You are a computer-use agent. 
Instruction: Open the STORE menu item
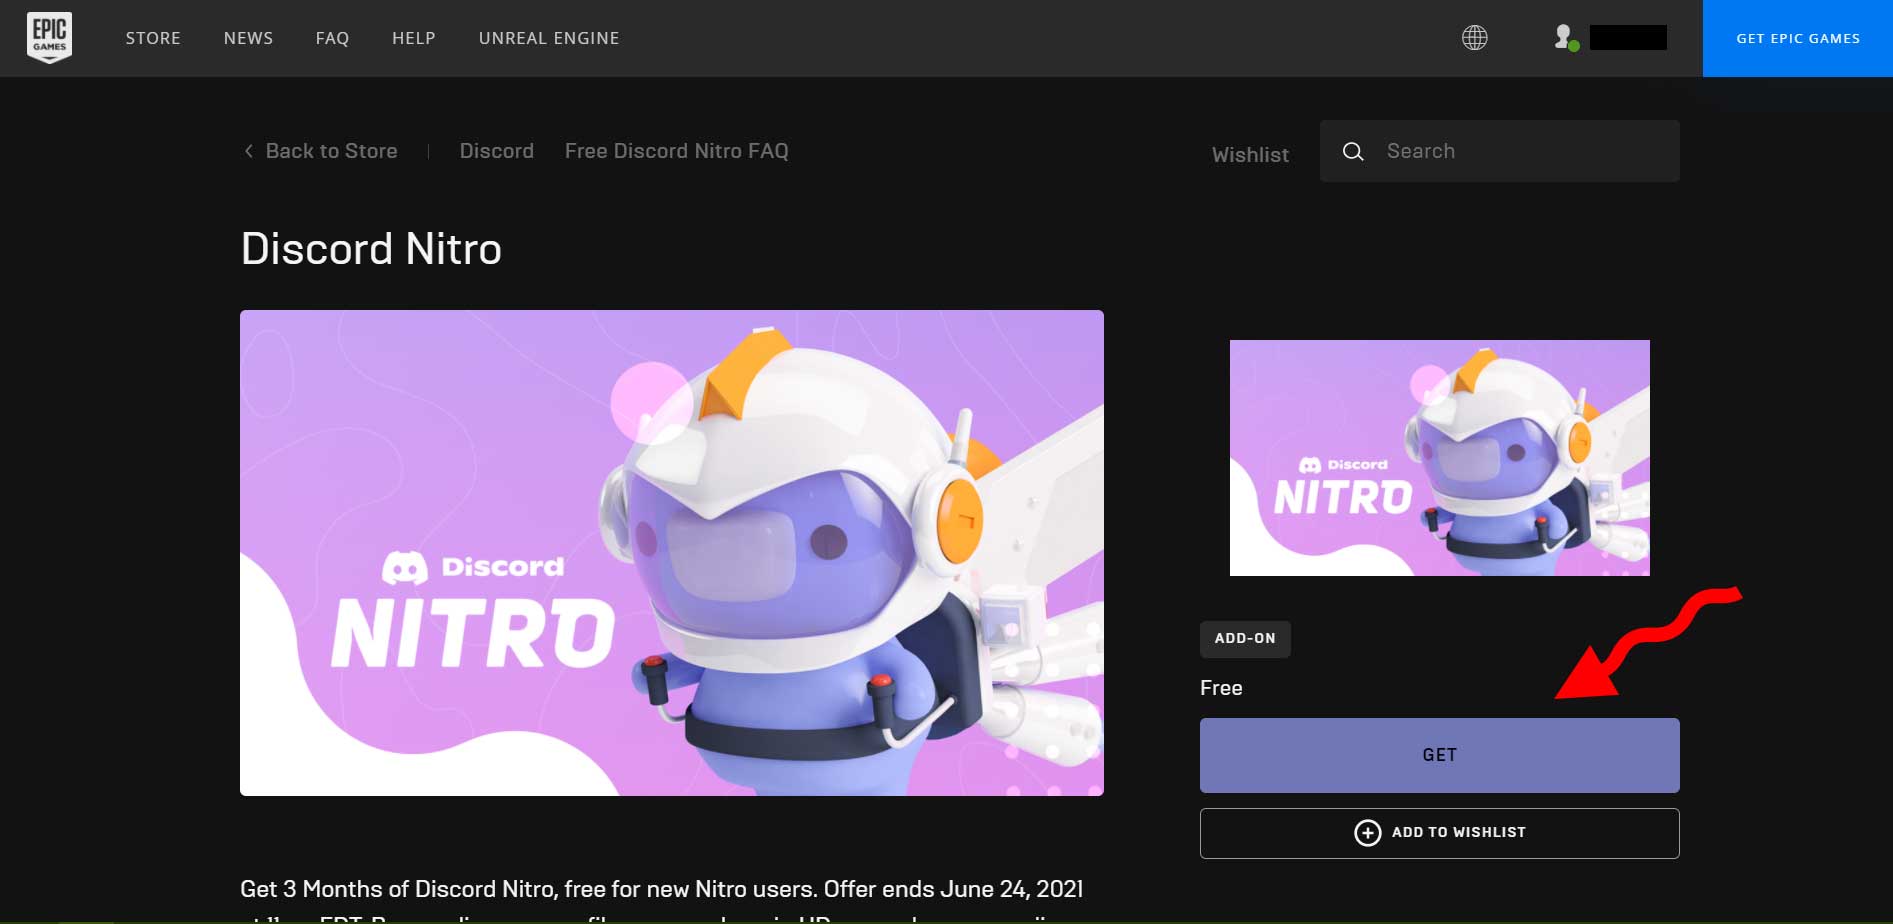tap(153, 38)
